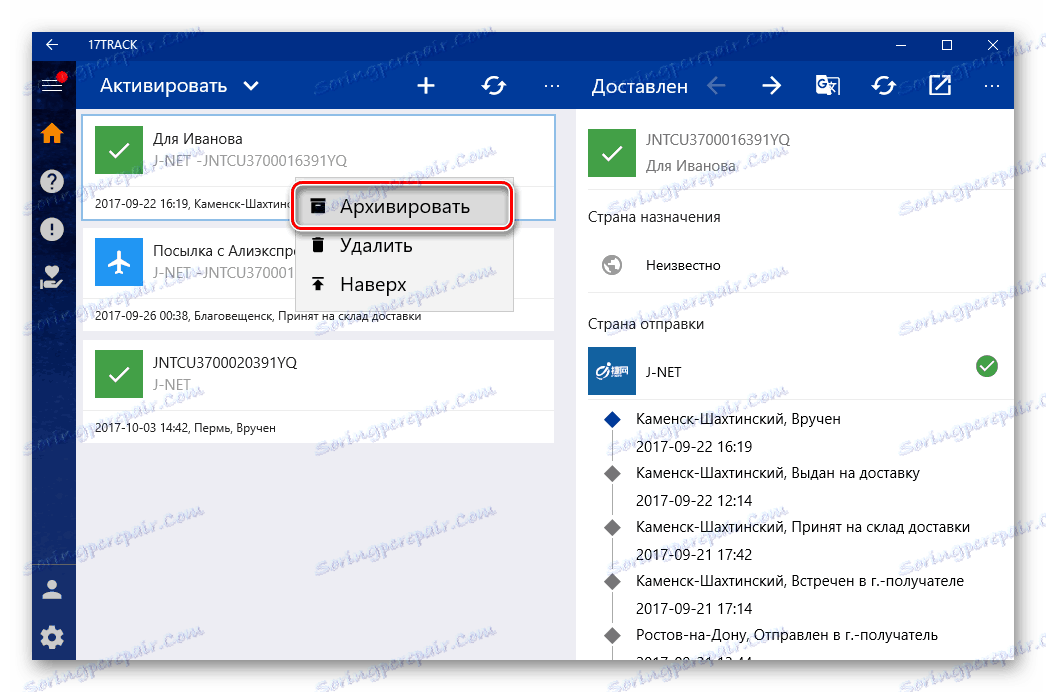
Task: Select parcel card JNTCU3700020391YQ
Action: [x=318, y=392]
